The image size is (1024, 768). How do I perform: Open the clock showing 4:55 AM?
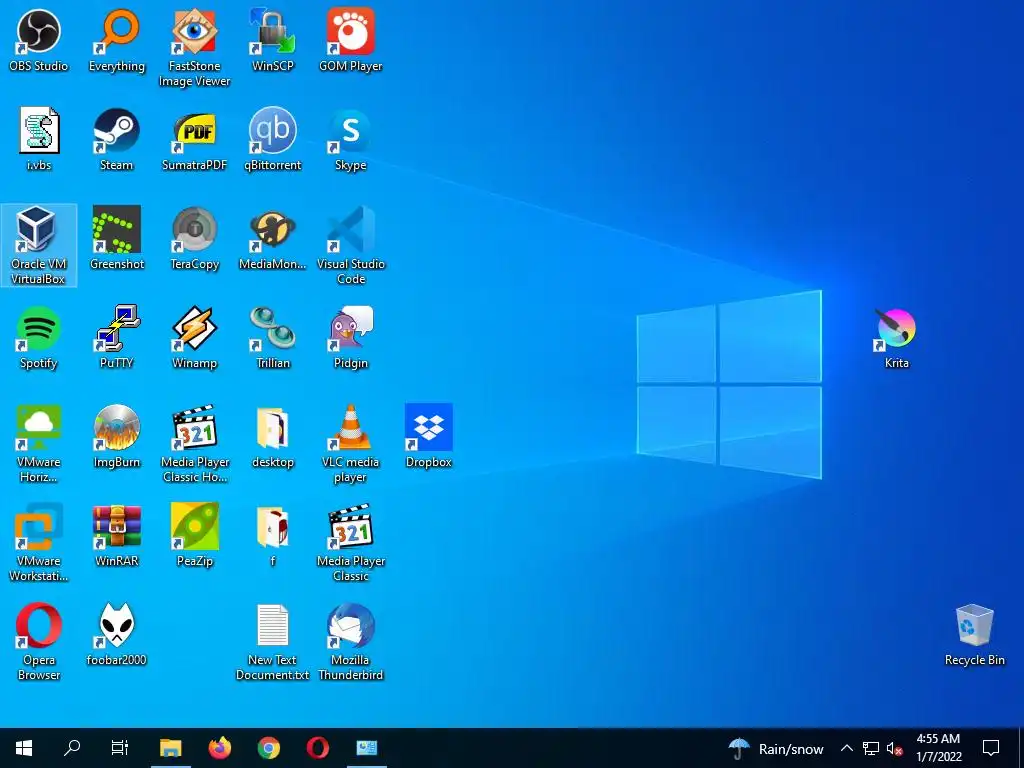coord(938,748)
